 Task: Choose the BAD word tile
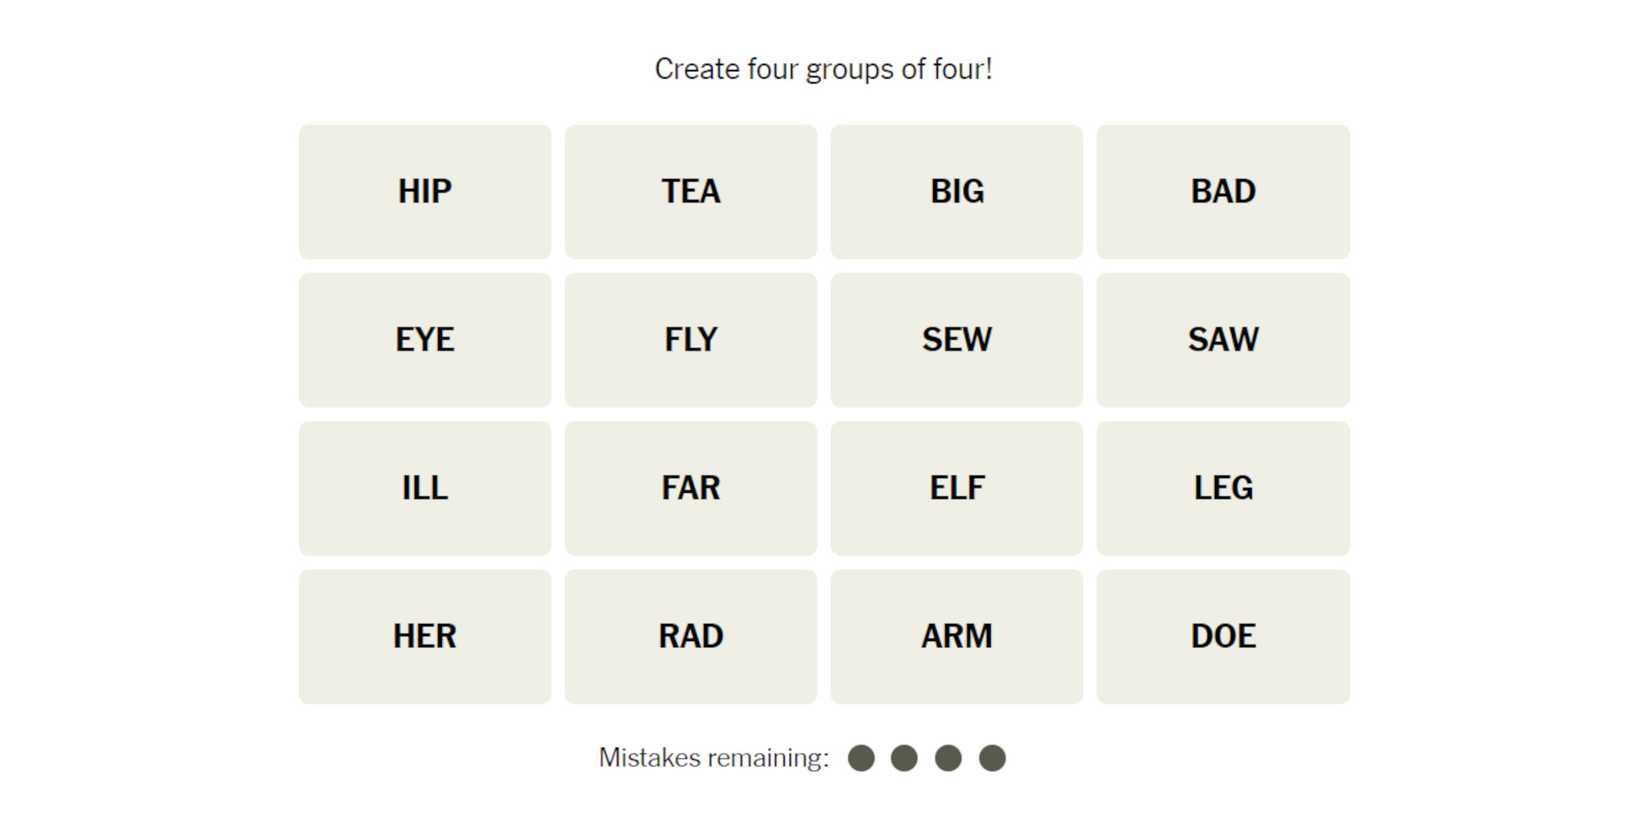(x=1222, y=191)
